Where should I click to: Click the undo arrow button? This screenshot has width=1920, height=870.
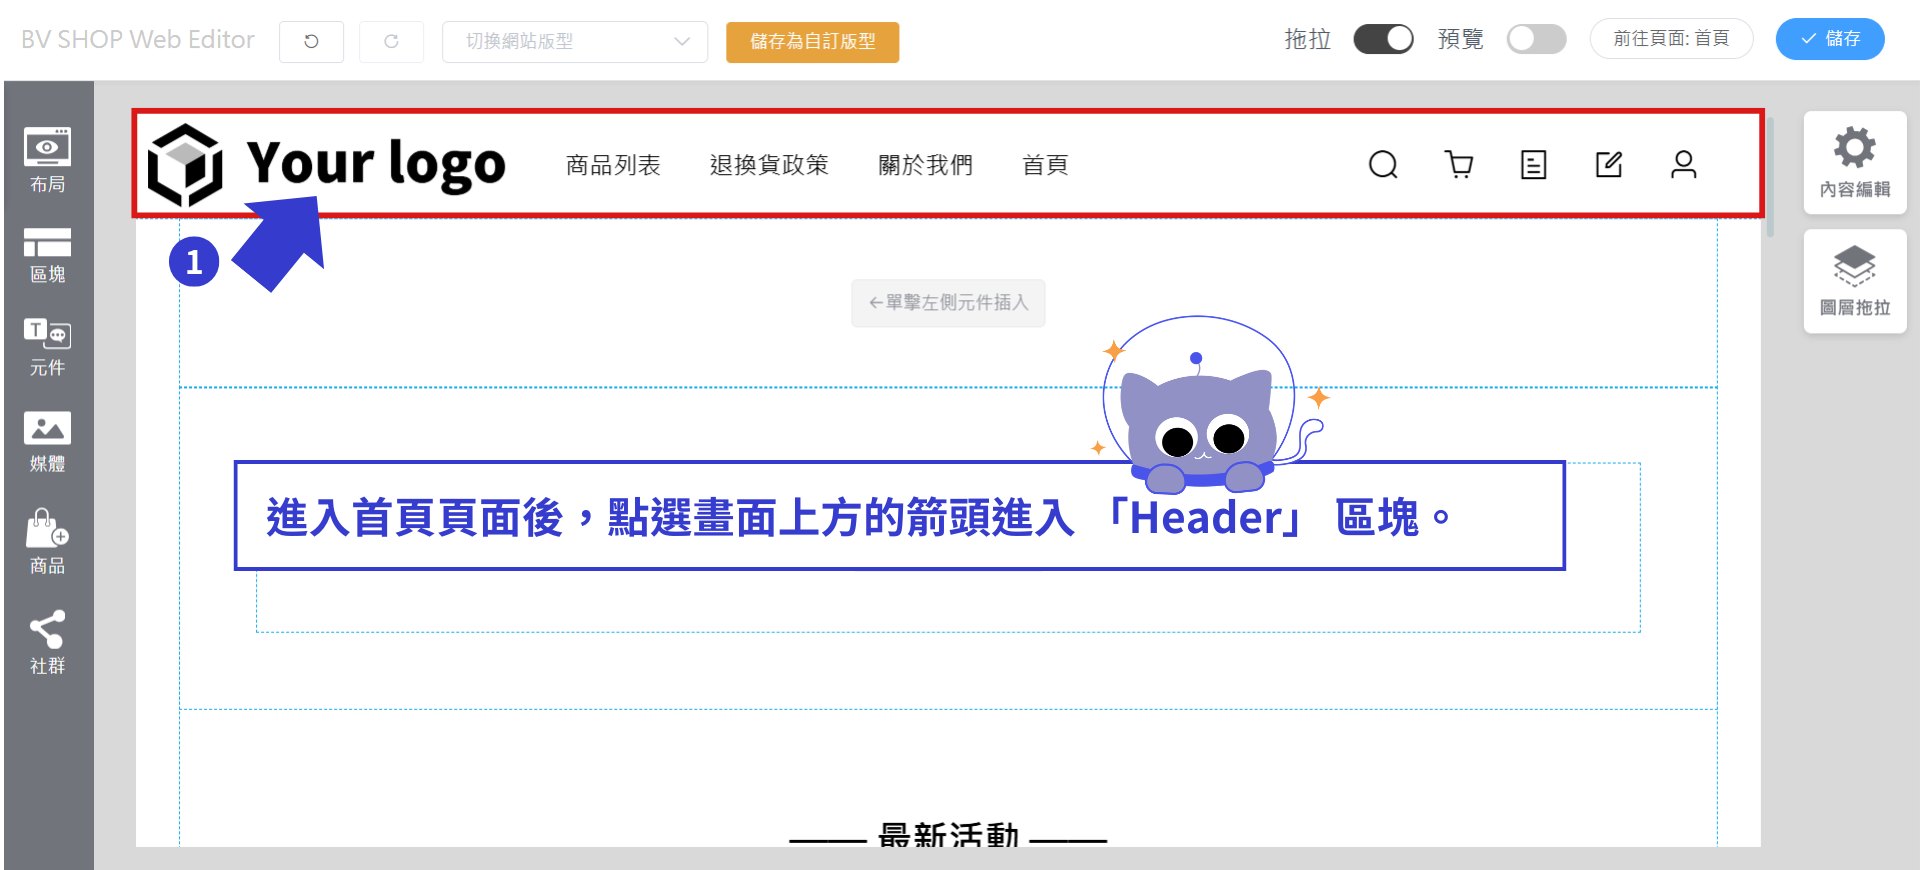(311, 41)
